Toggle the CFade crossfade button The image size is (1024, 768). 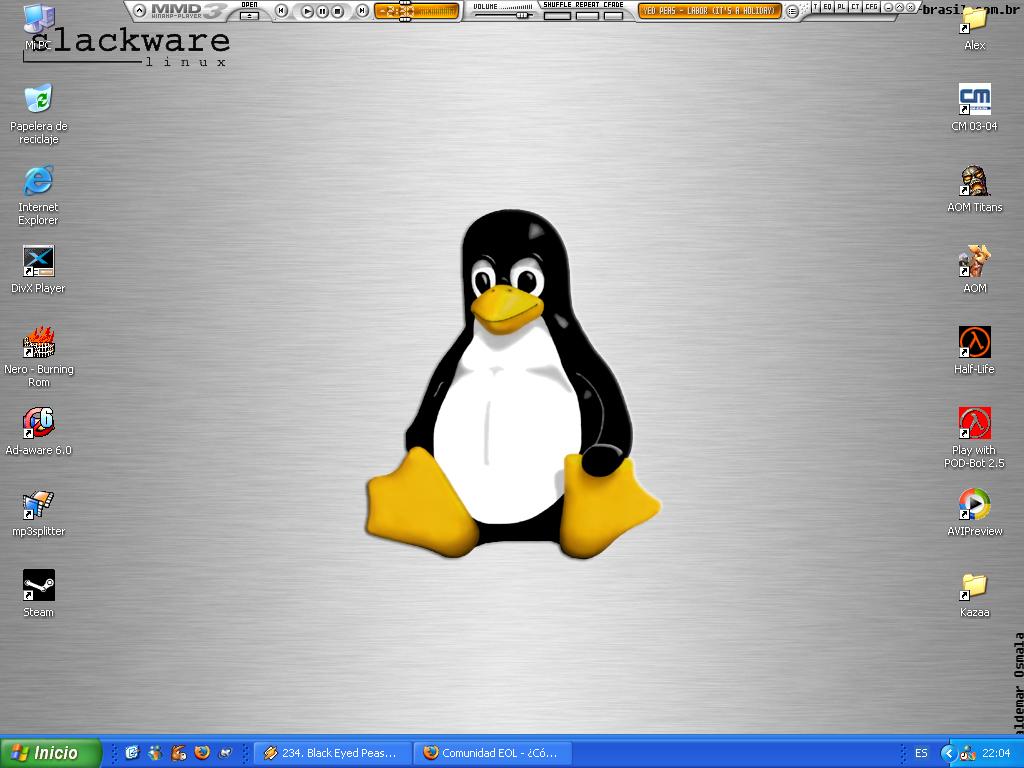(x=613, y=15)
